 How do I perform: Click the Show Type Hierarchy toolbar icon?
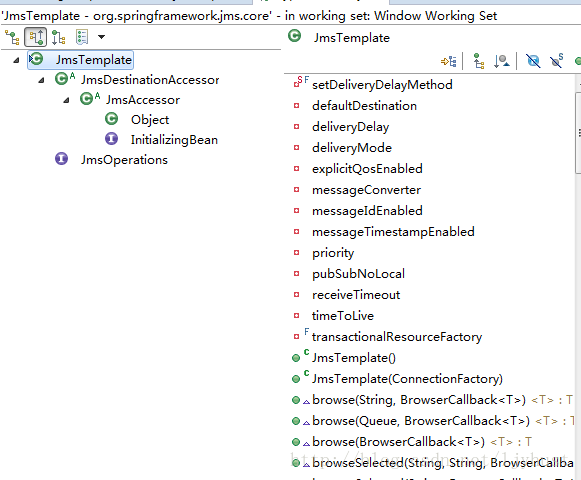click(12, 37)
